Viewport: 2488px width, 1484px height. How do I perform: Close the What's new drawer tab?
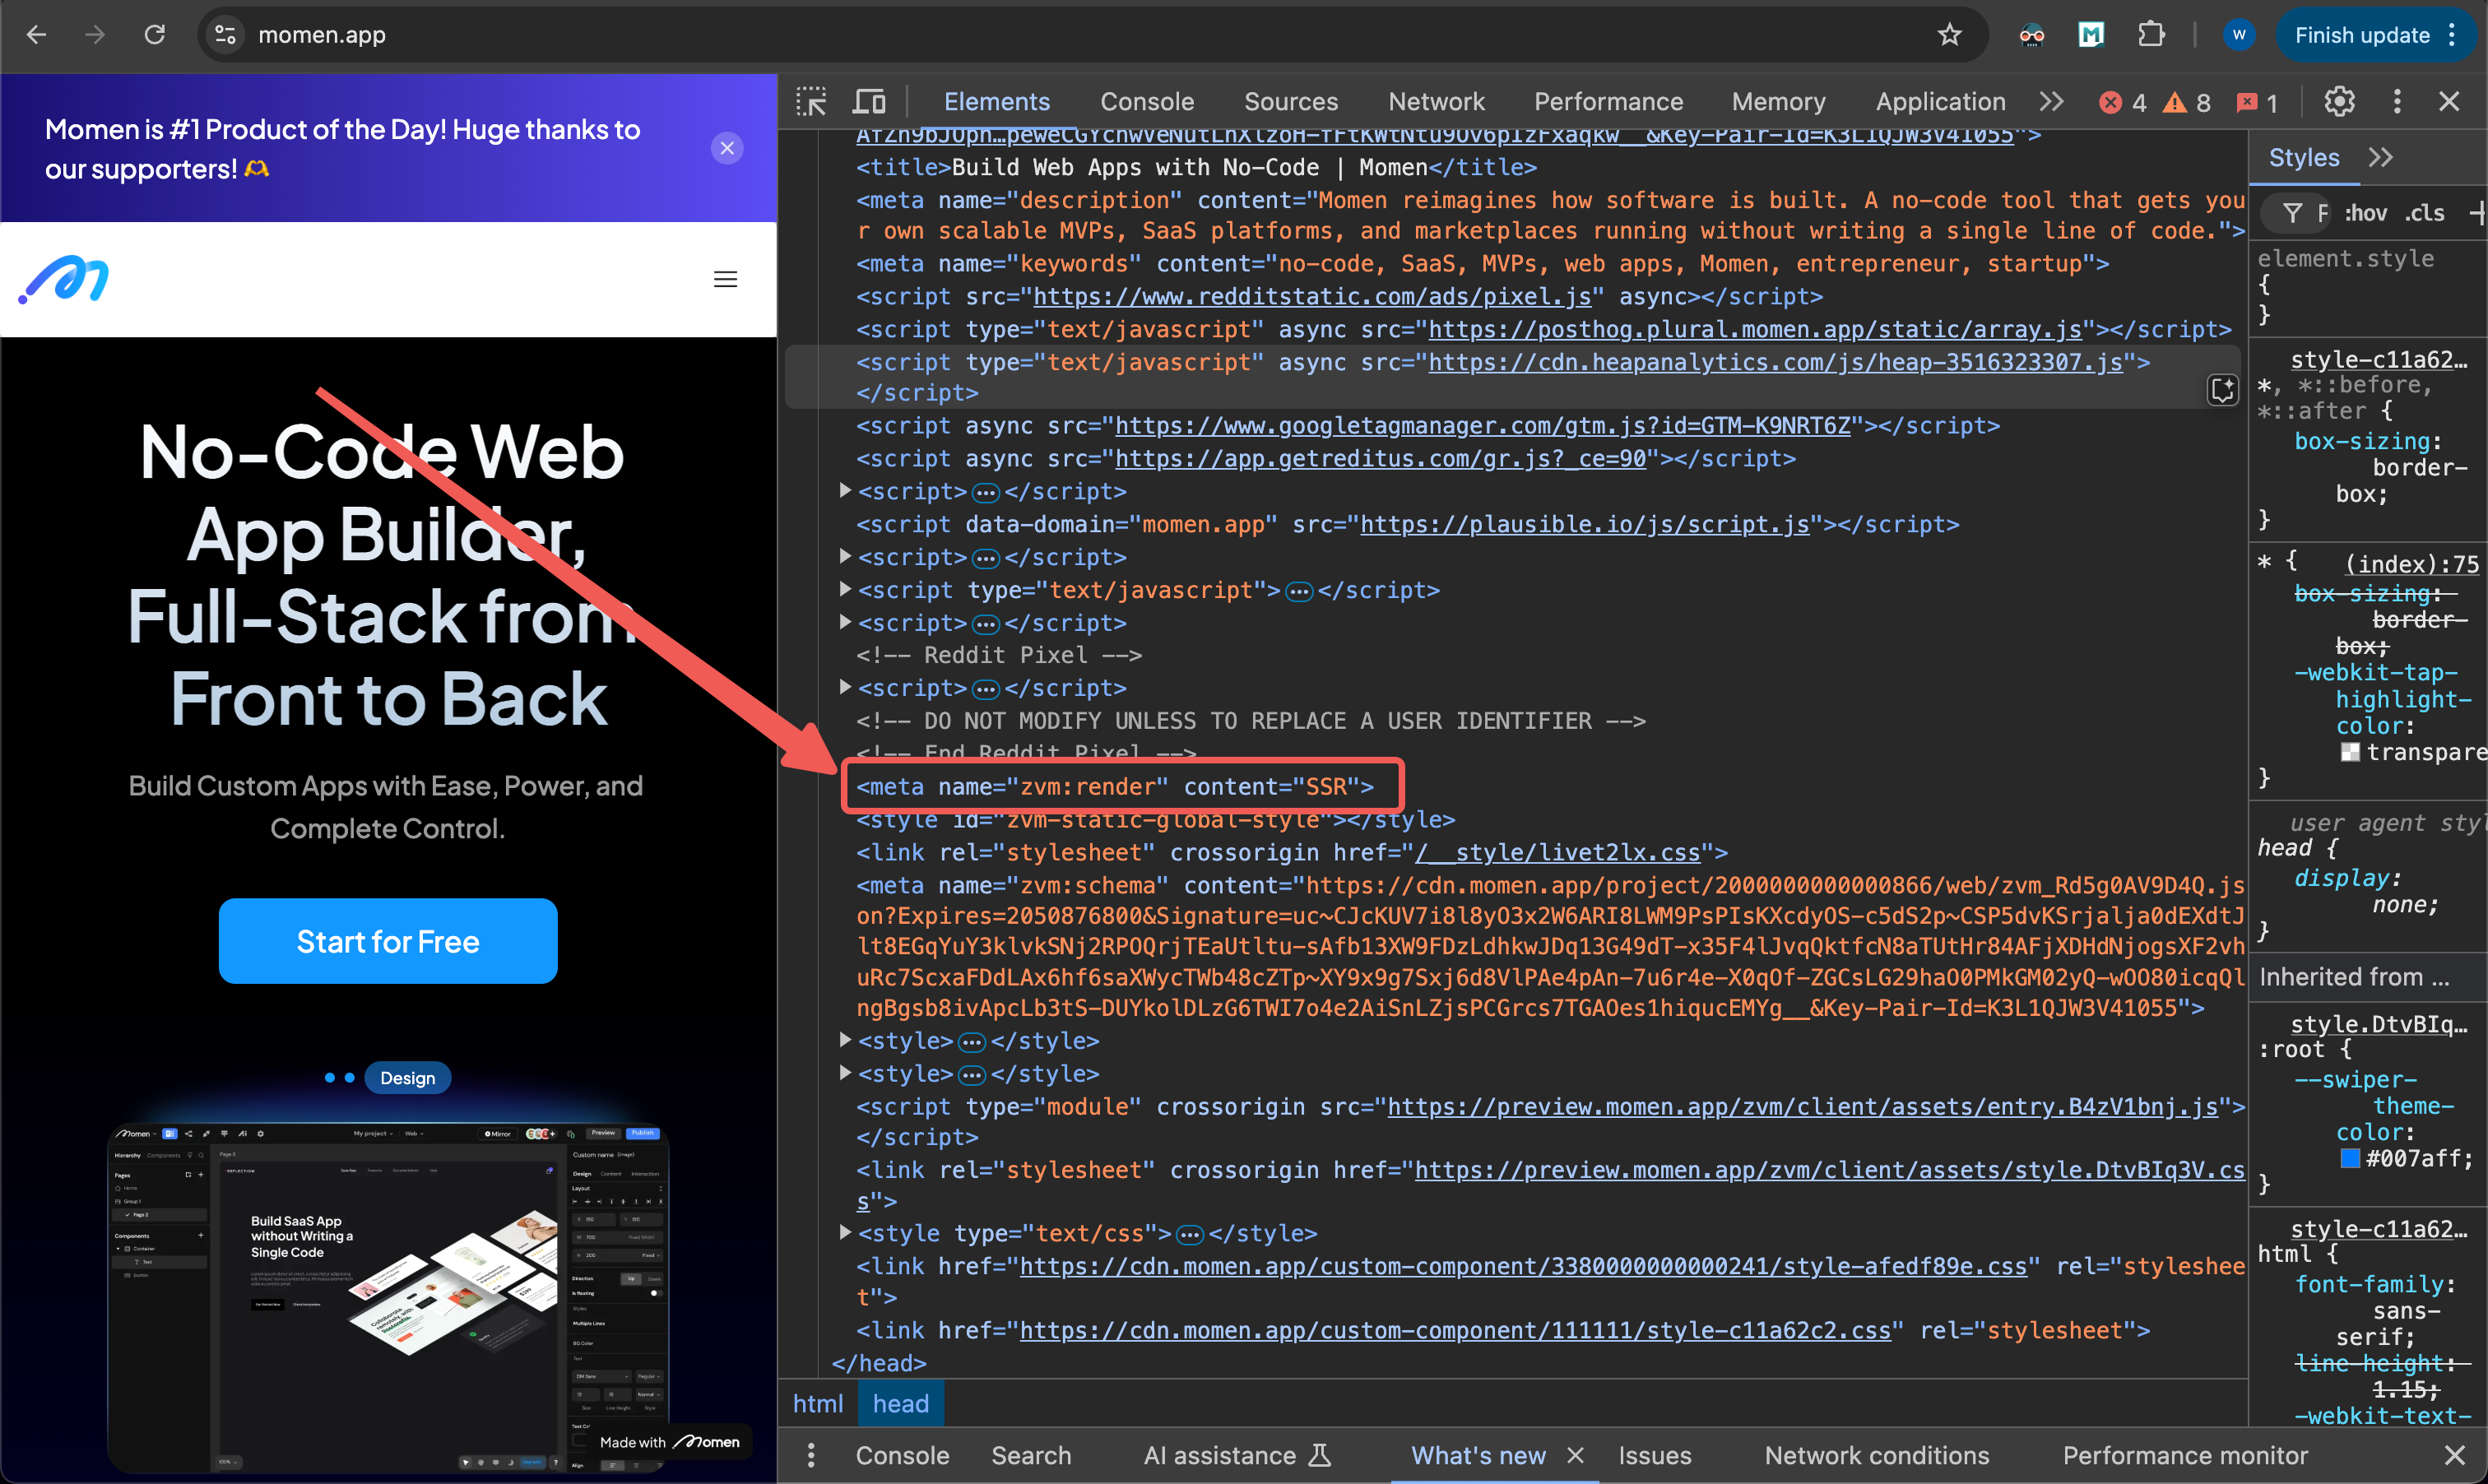(x=1575, y=1455)
